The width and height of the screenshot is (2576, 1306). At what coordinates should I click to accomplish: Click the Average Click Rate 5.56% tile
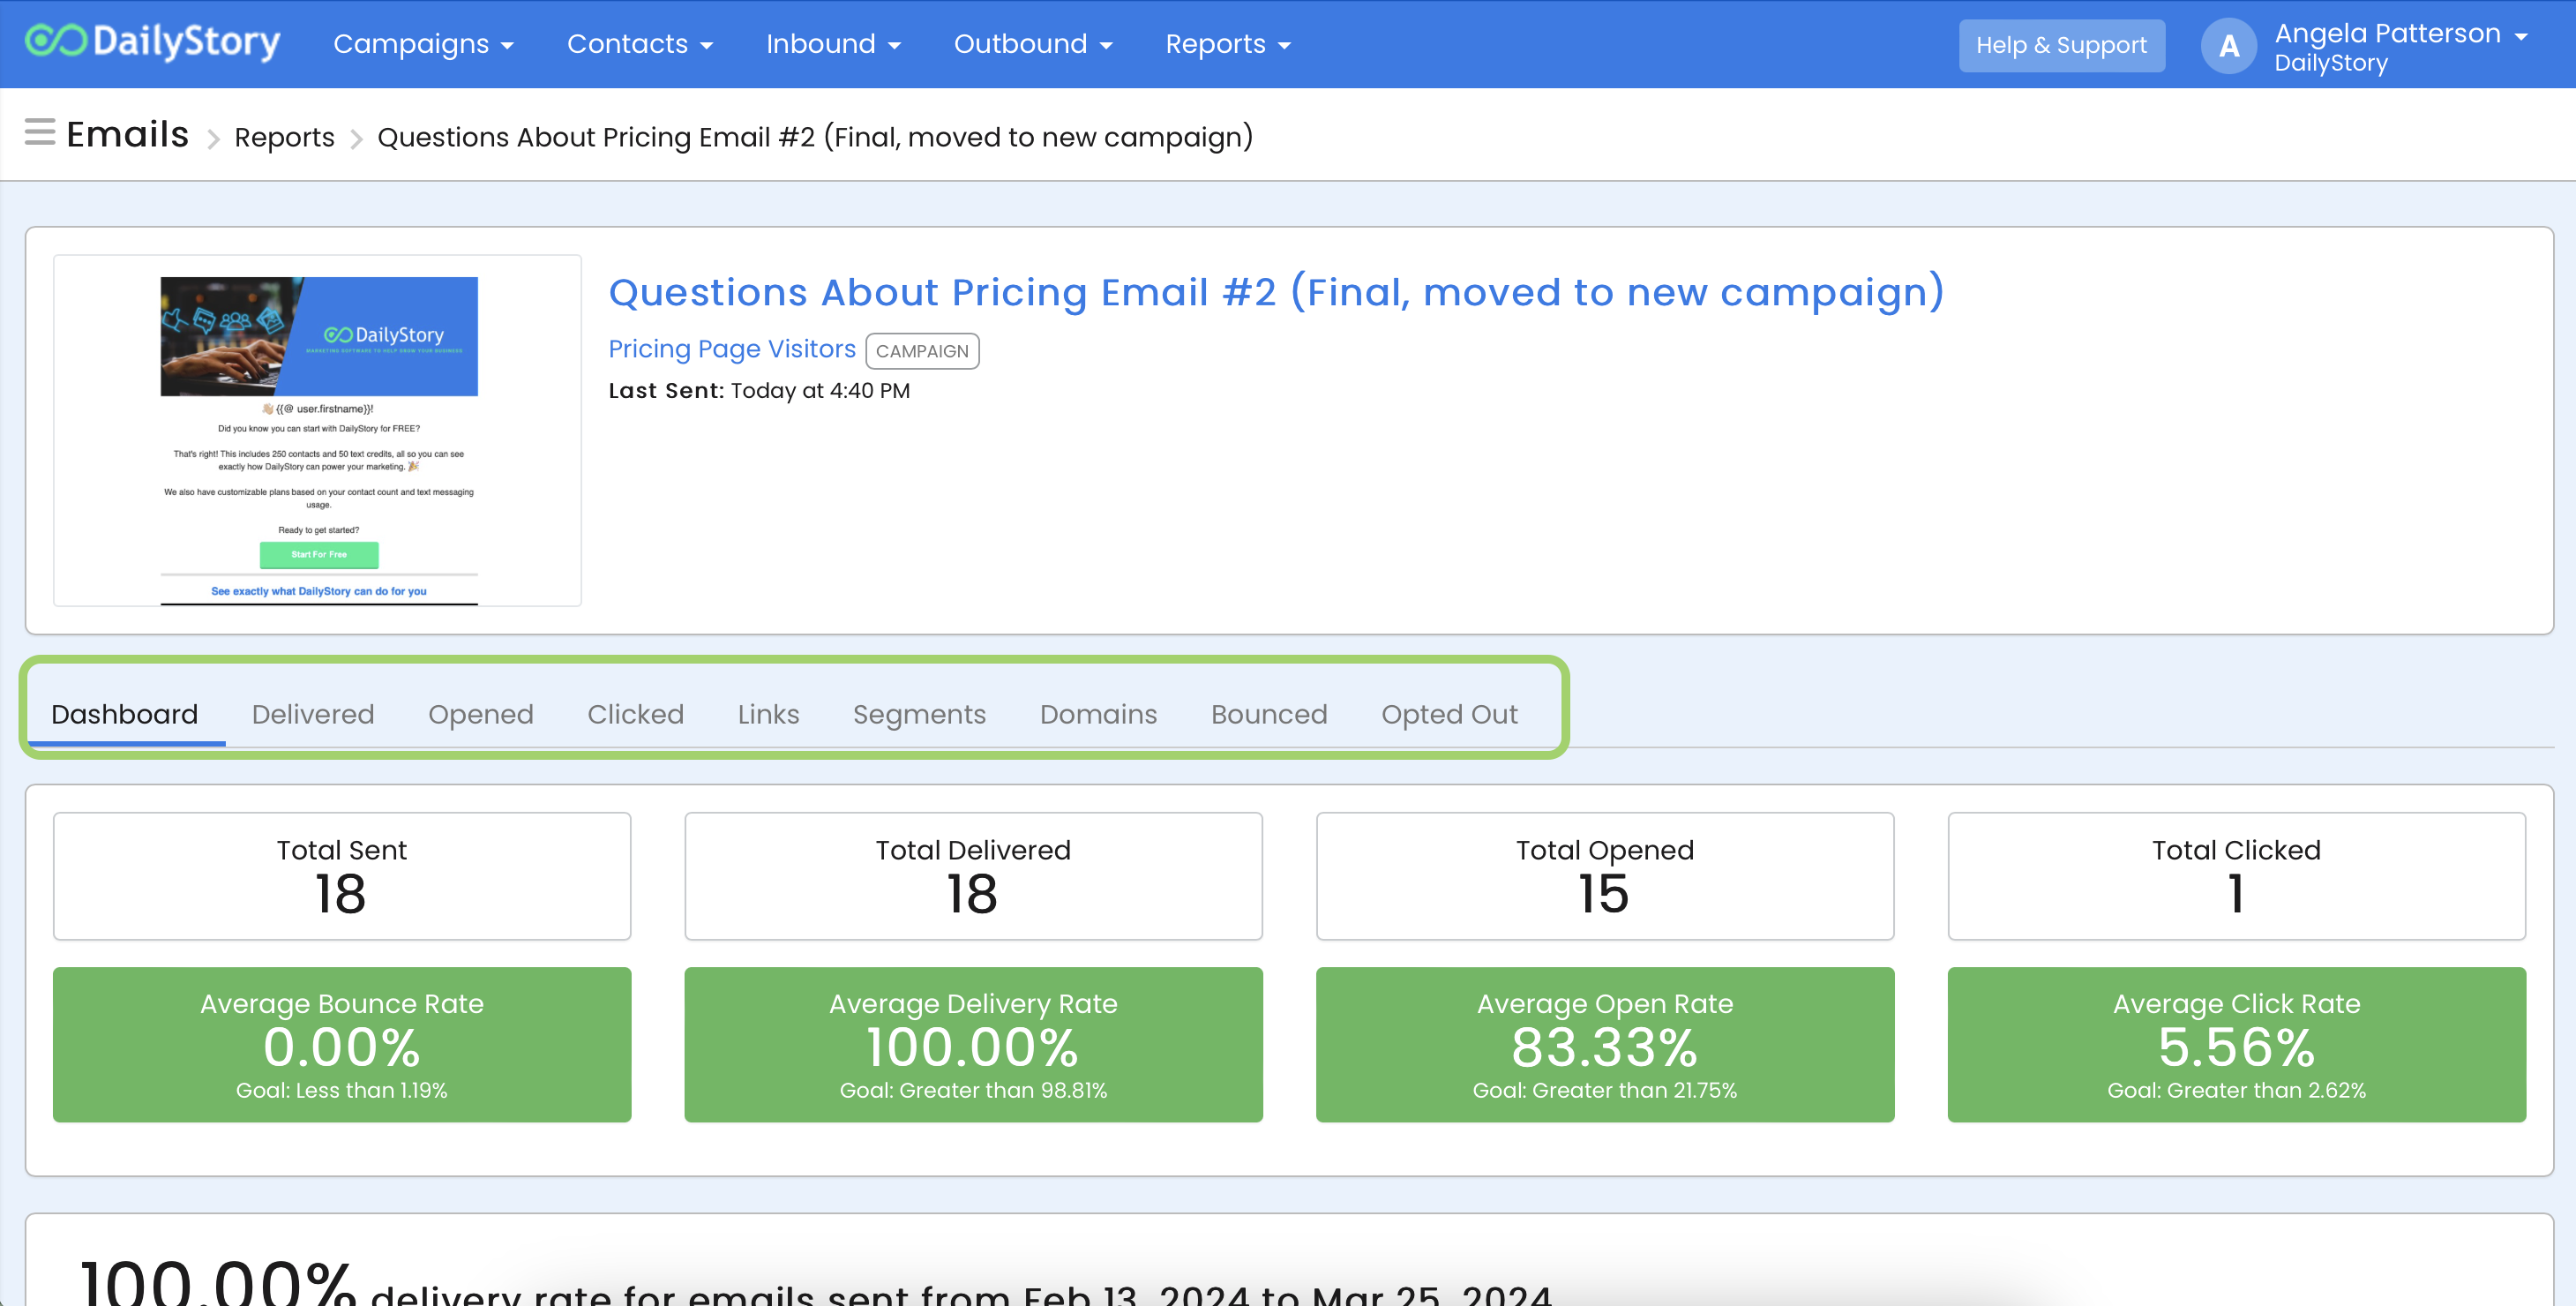(2236, 1044)
